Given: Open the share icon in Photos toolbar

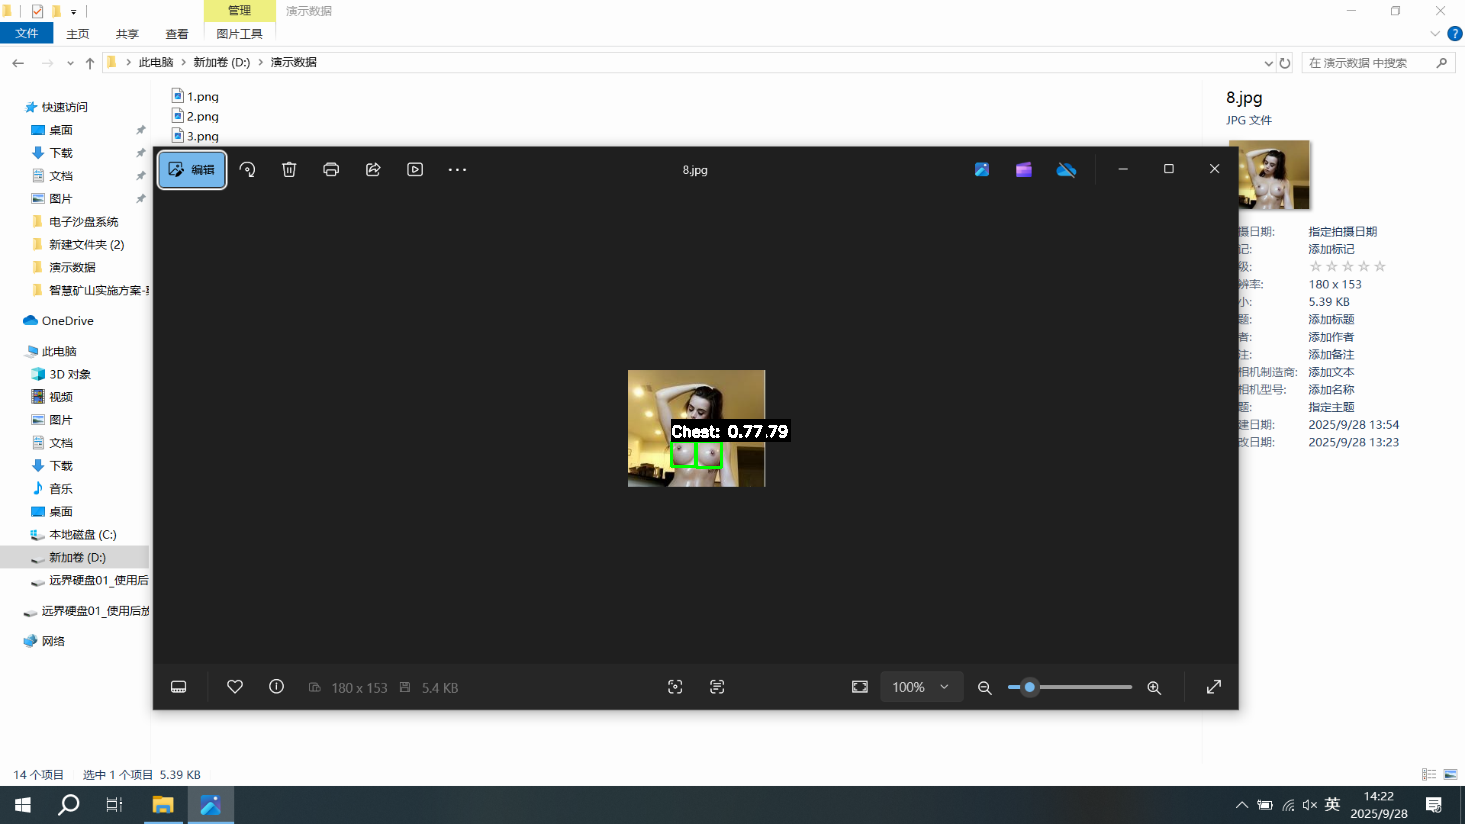Looking at the screenshot, I should click(373, 170).
